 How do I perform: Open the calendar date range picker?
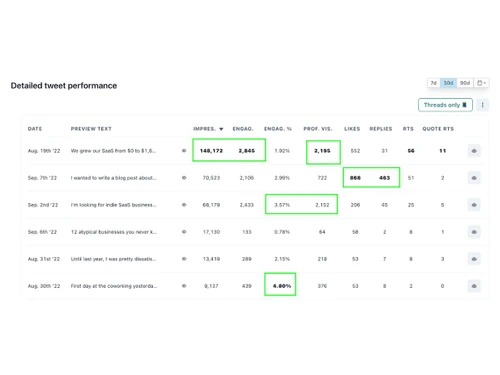(481, 83)
